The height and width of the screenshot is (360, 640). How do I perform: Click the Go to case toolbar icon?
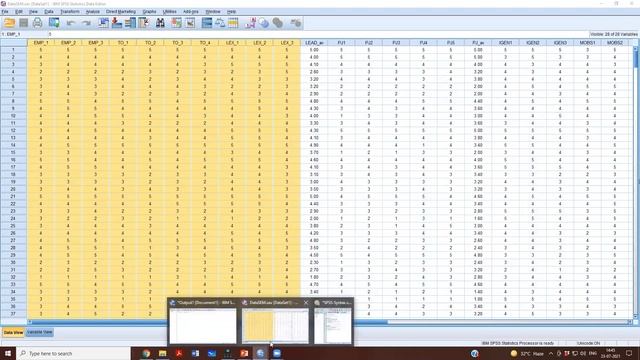coord(103,23)
